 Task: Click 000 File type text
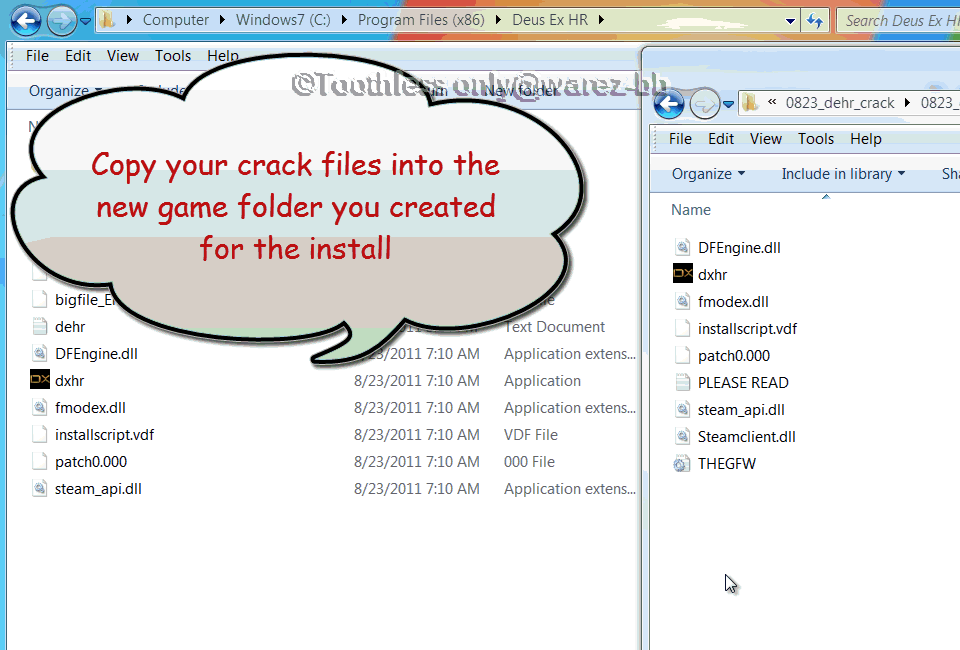click(x=529, y=461)
